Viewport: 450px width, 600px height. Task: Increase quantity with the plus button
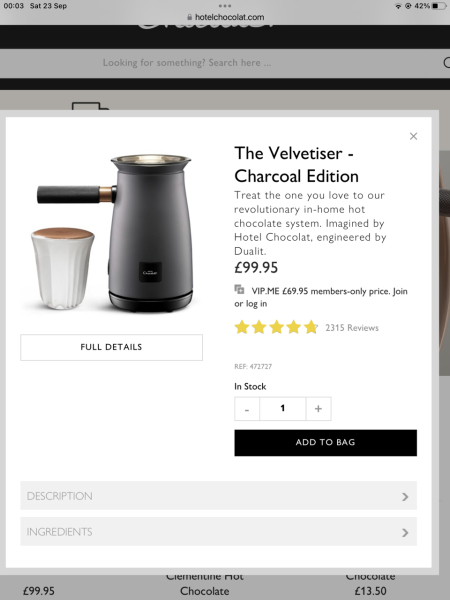coord(318,409)
